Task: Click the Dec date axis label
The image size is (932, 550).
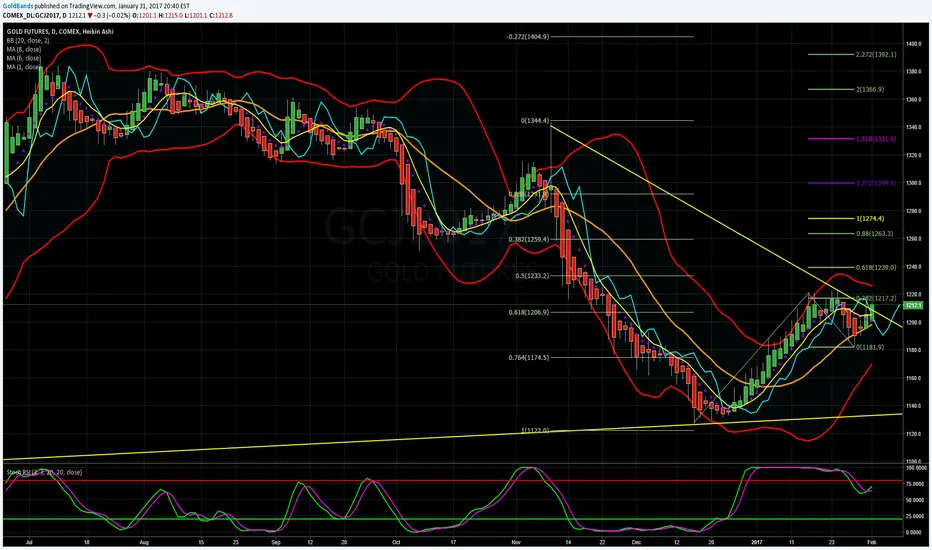Action: pyautogui.click(x=637, y=542)
